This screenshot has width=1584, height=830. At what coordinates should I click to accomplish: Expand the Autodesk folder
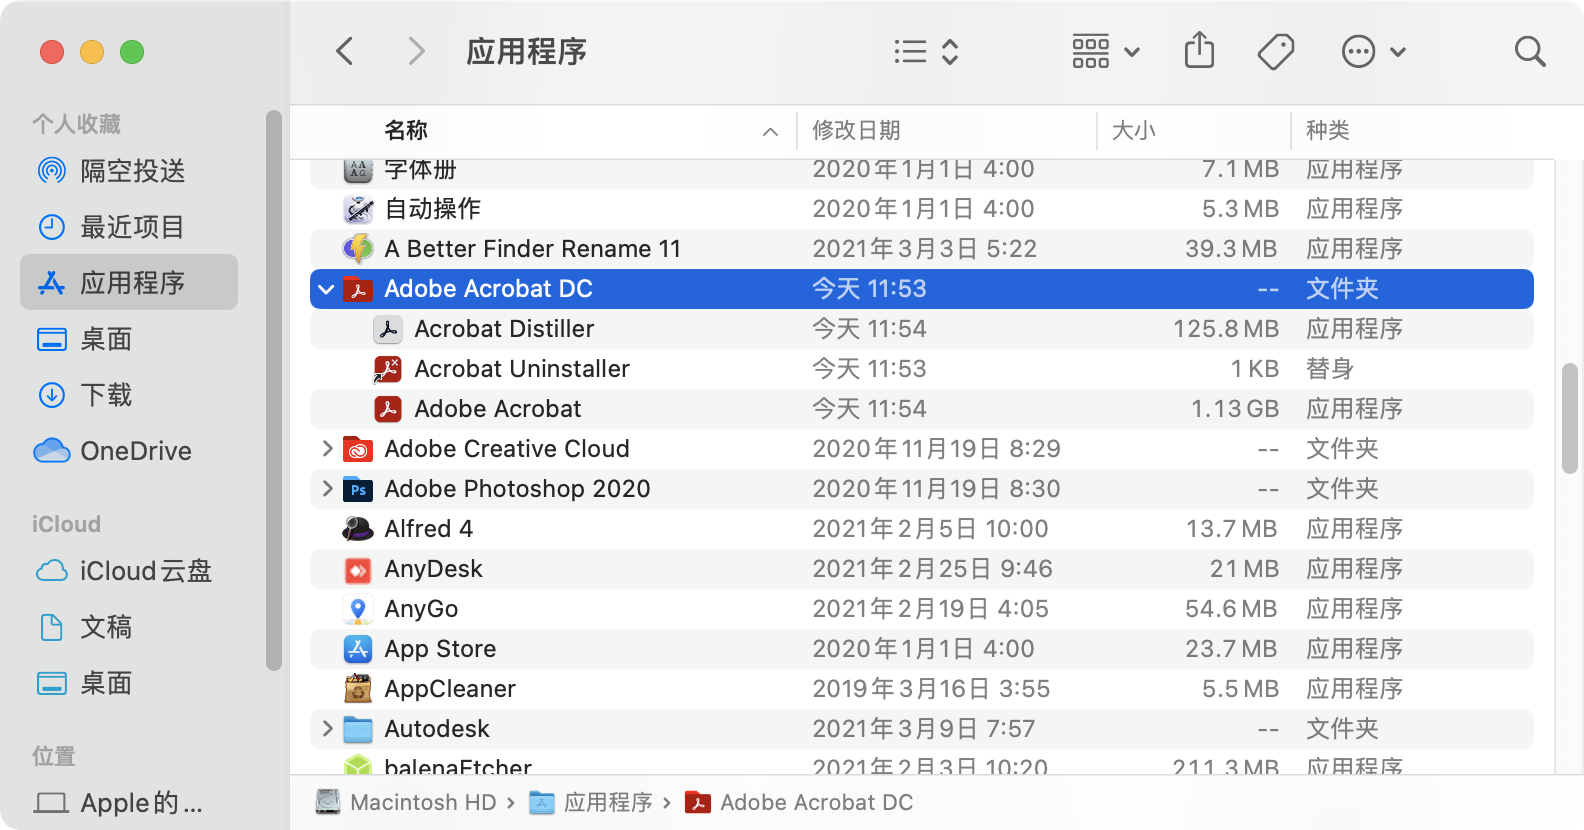pyautogui.click(x=327, y=729)
